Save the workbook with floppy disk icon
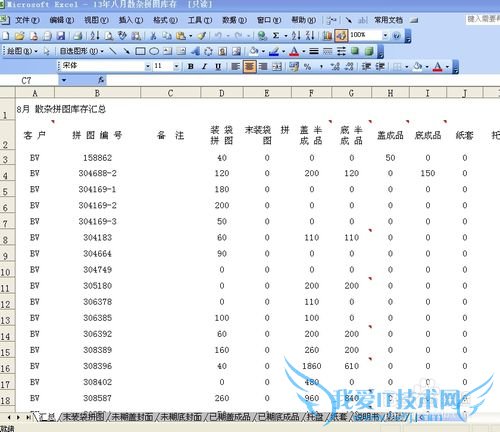This screenshot has width=500, height=432. pos(61,35)
